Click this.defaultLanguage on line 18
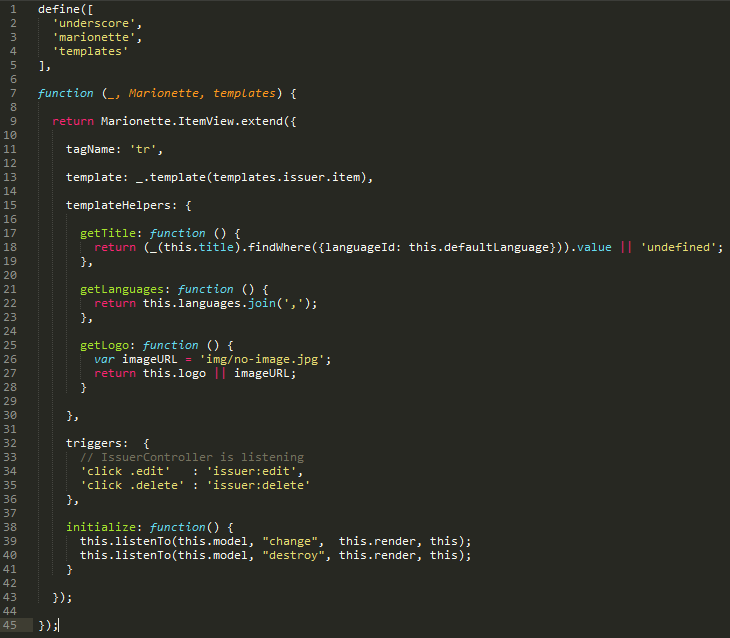The width and height of the screenshot is (730, 638). pos(479,247)
